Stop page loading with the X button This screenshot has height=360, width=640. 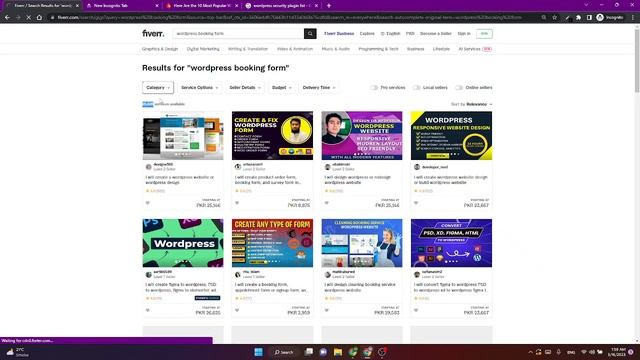pos(28,18)
